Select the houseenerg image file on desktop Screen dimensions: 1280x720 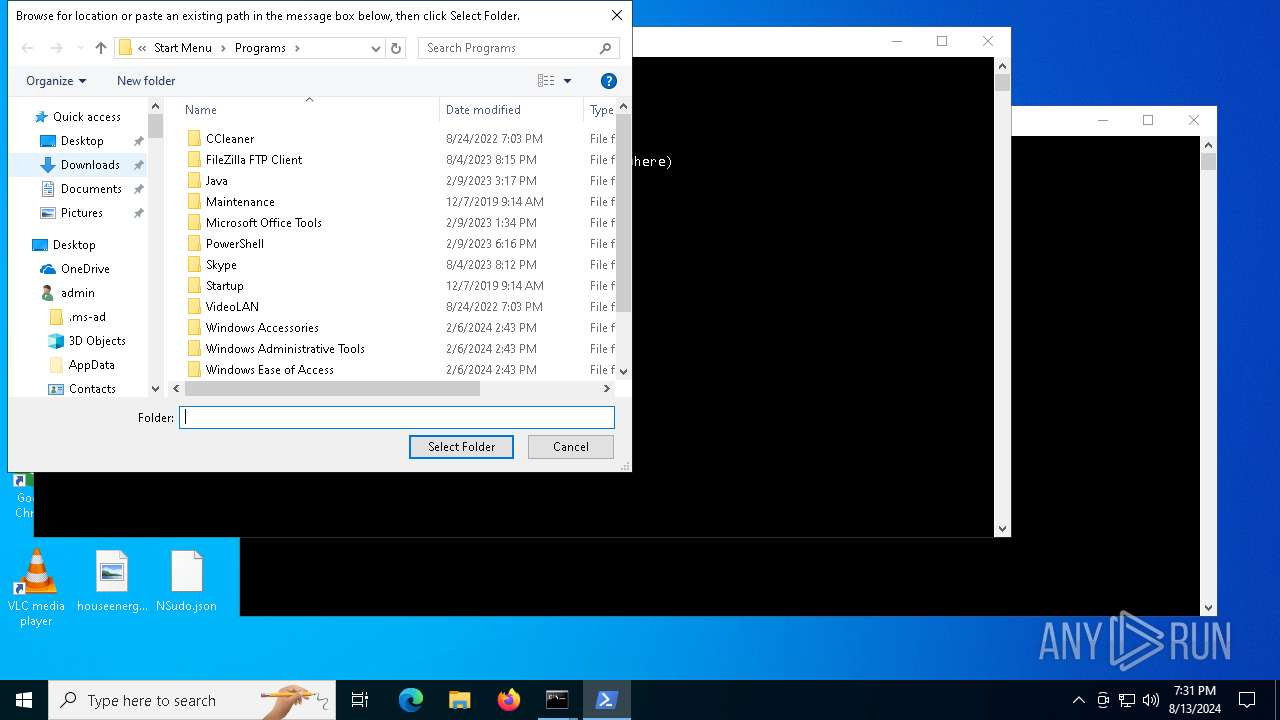[x=112, y=581]
